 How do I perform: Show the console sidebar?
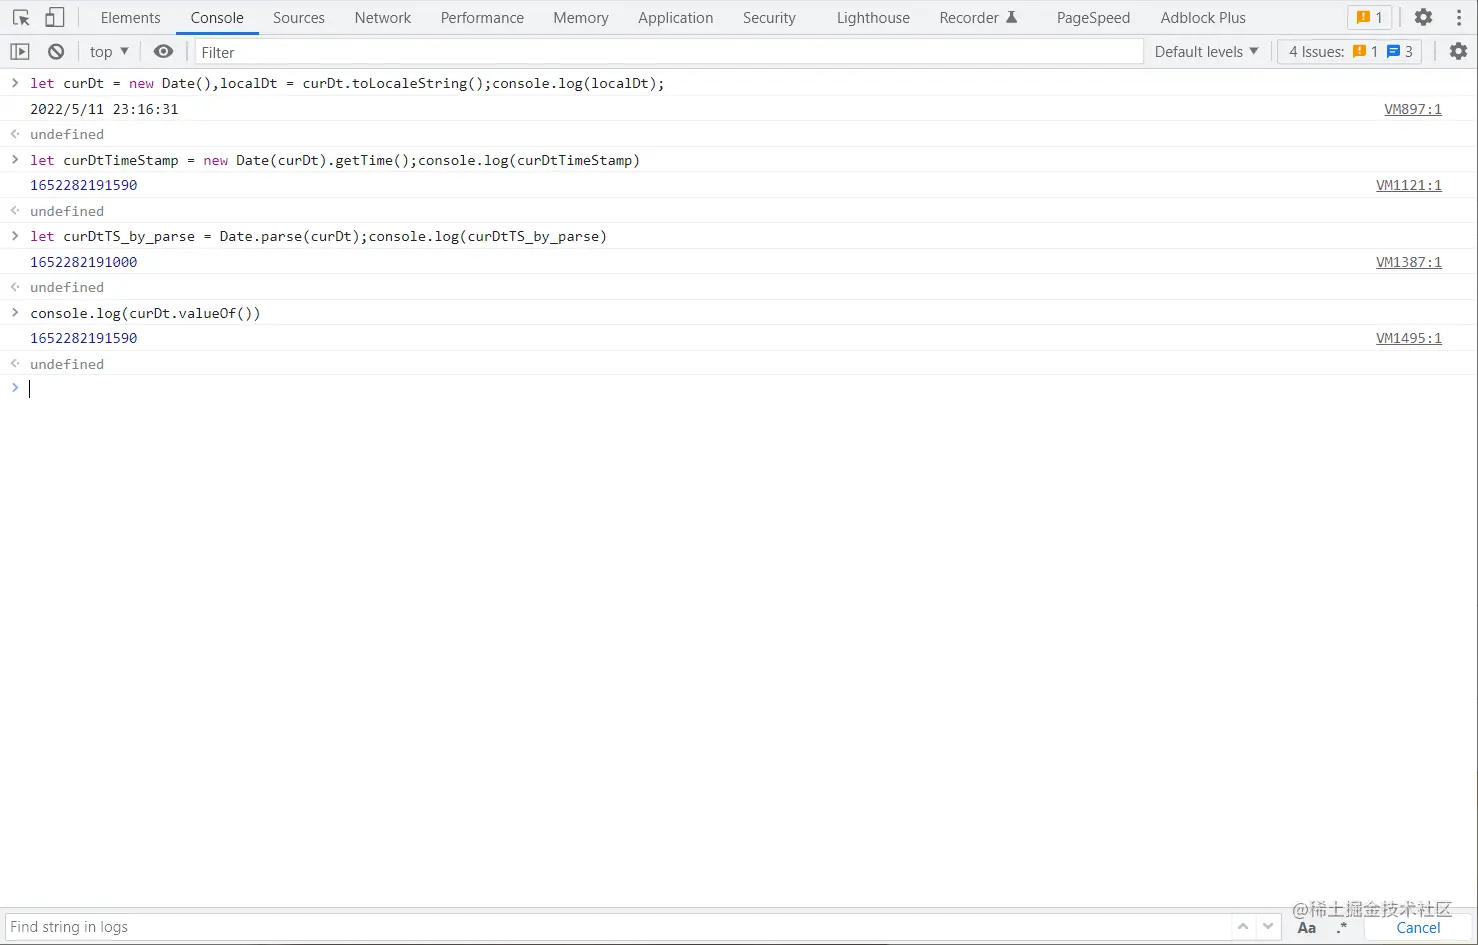(x=20, y=52)
